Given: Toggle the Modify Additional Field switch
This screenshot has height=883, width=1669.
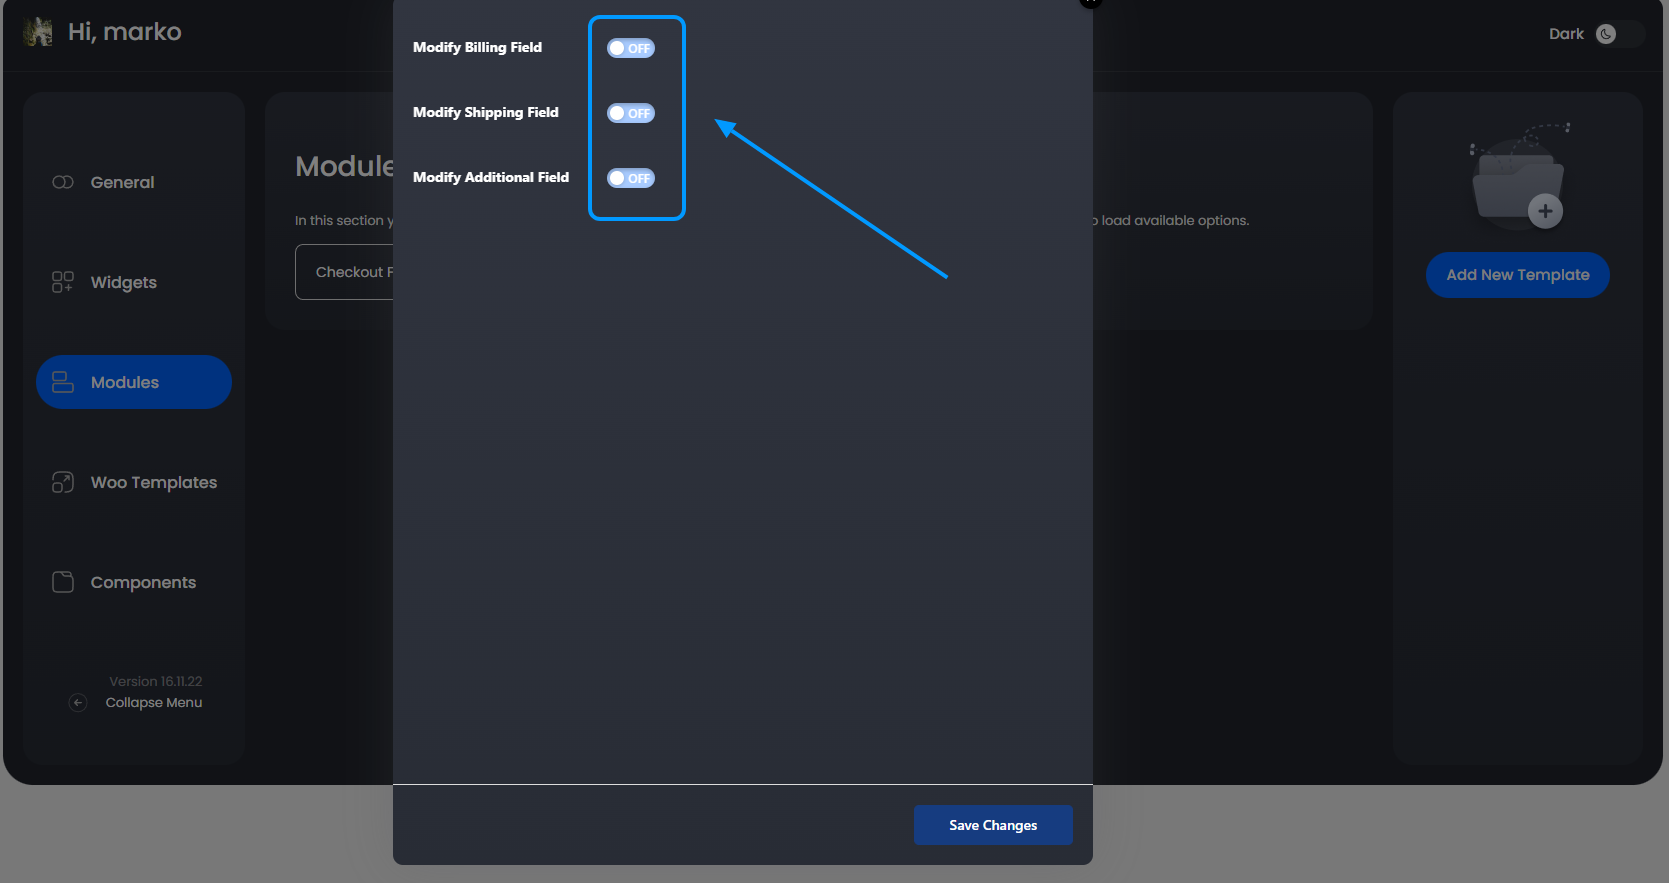Looking at the screenshot, I should tap(631, 178).
